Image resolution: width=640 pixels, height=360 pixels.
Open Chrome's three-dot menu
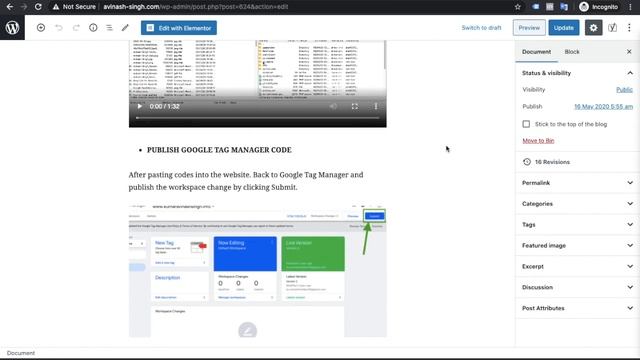click(631, 7)
